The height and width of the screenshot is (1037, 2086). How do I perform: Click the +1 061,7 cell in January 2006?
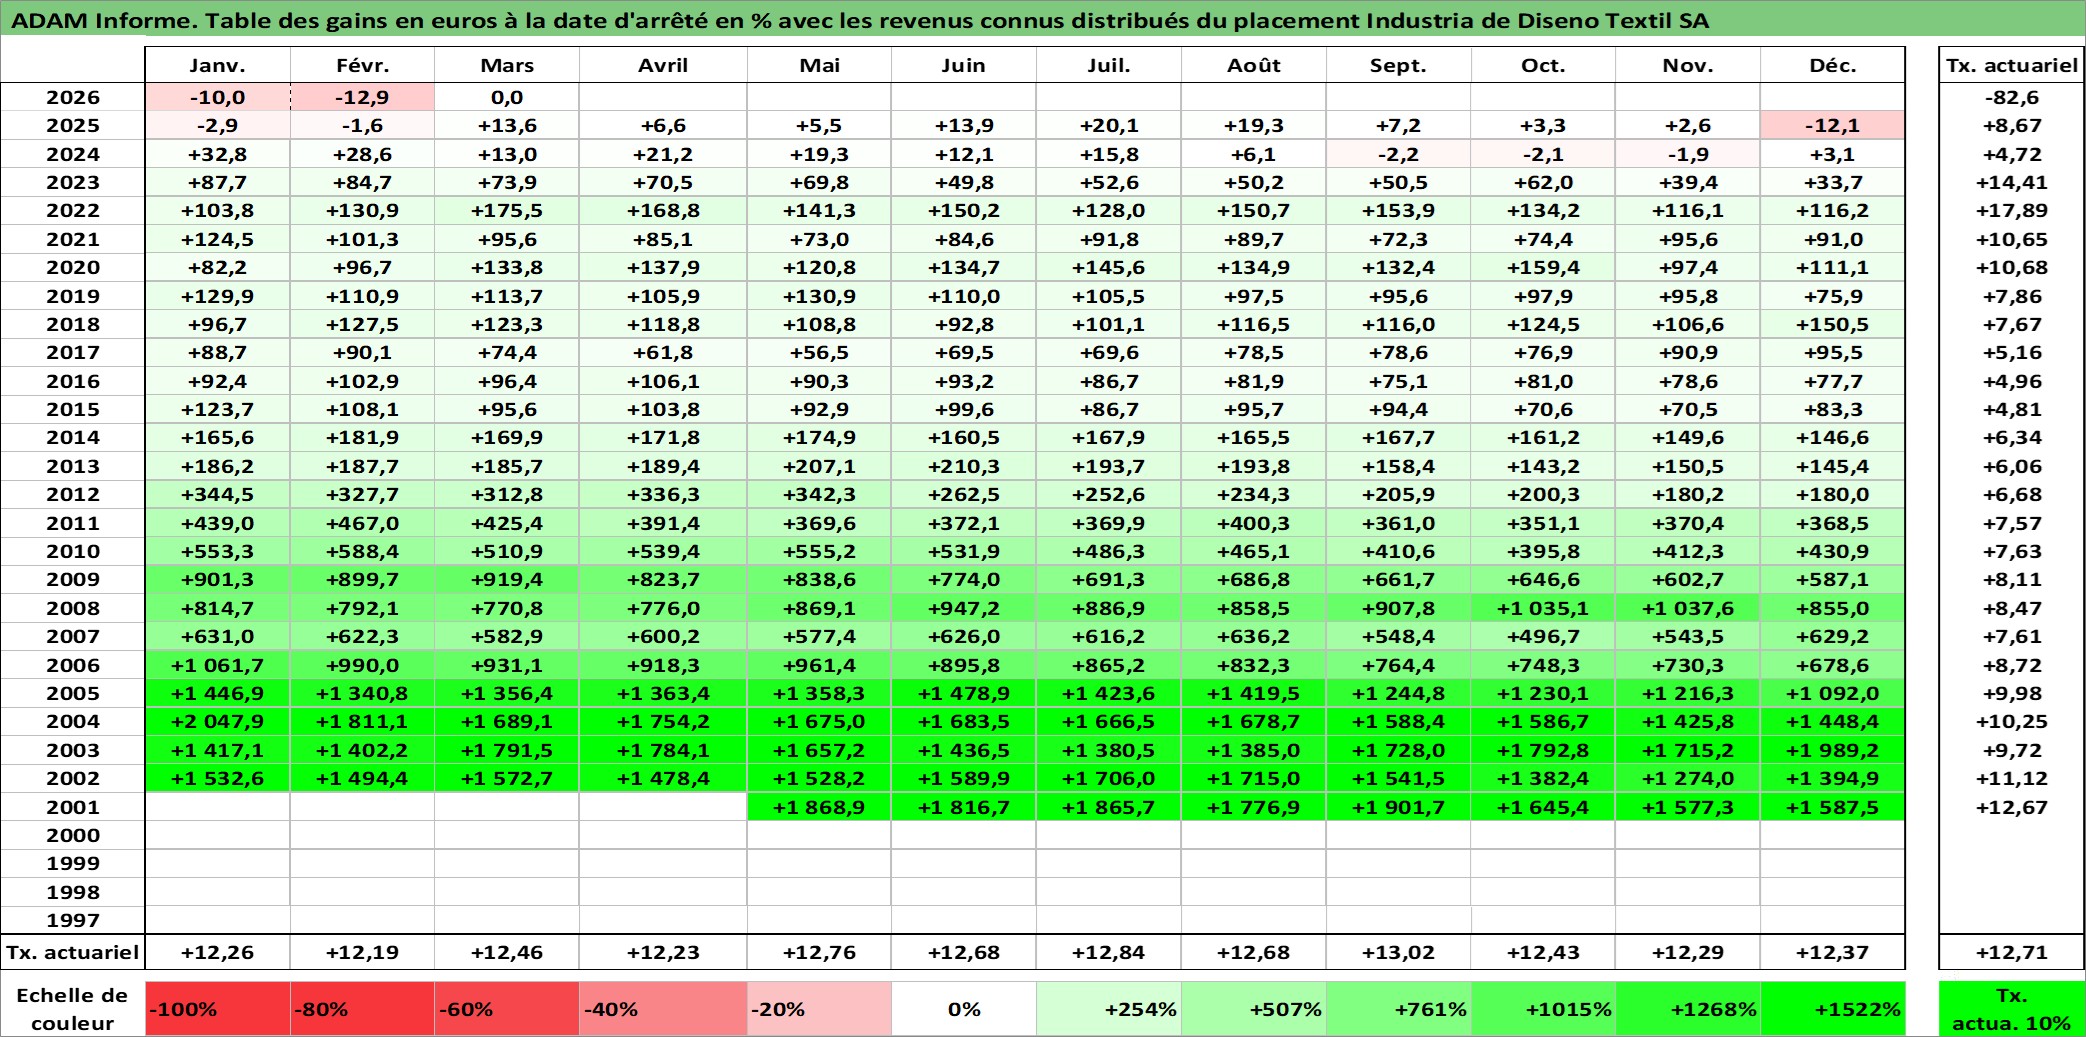218,665
